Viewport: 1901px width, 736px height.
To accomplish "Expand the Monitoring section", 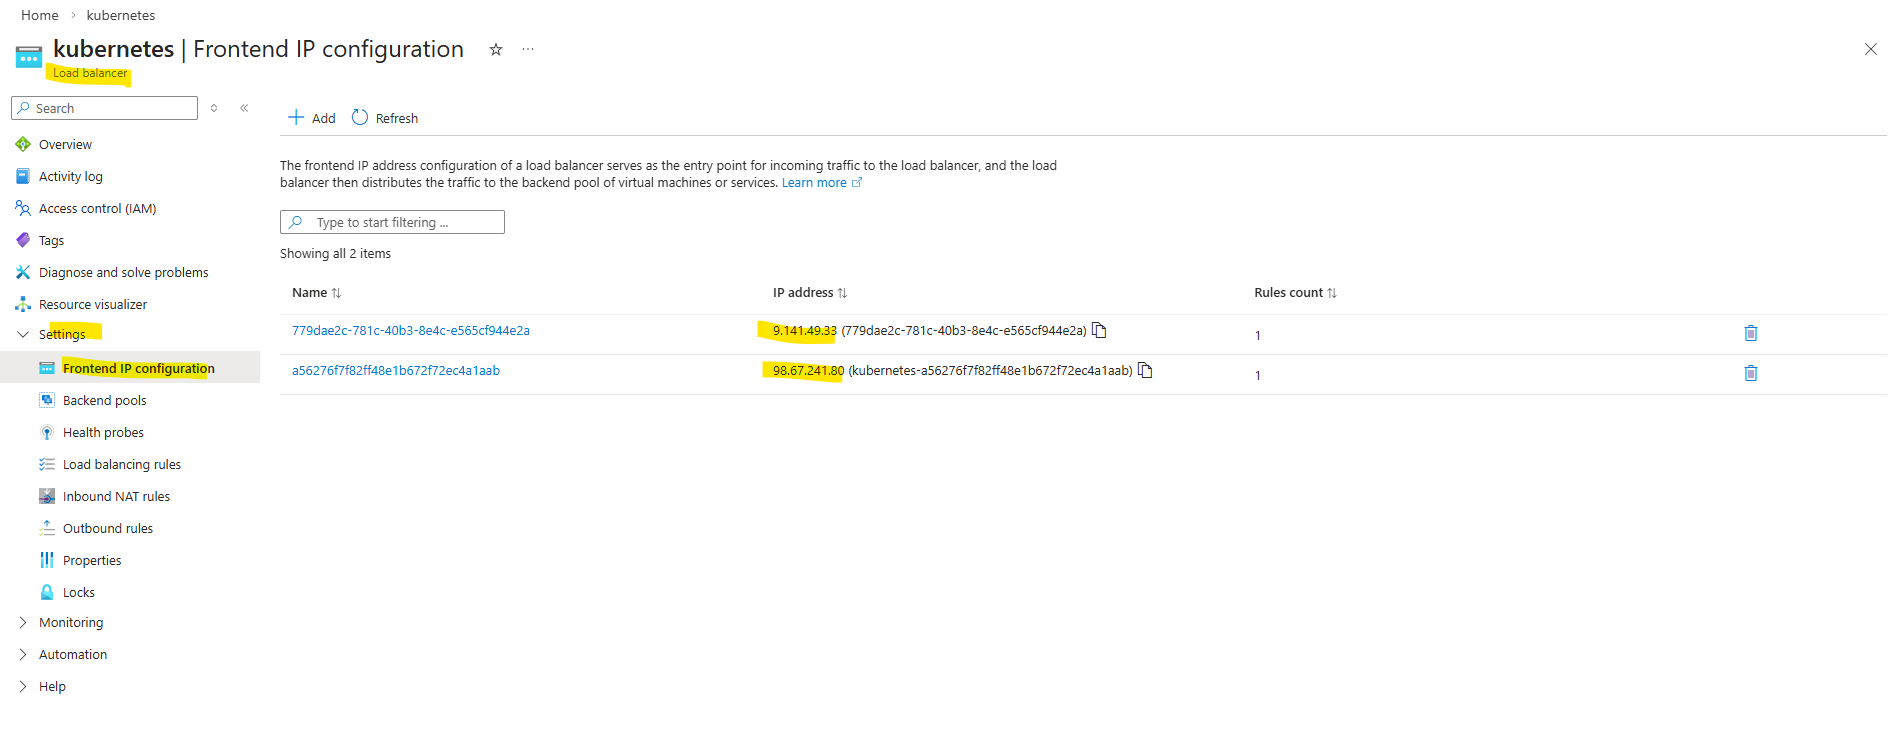I will tap(23, 622).
